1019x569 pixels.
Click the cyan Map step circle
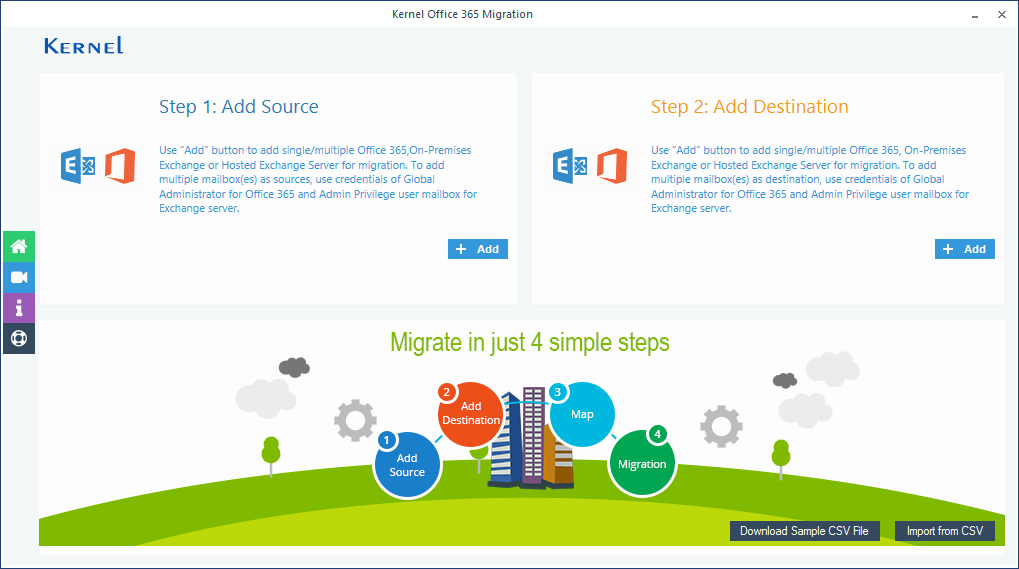[x=582, y=414]
